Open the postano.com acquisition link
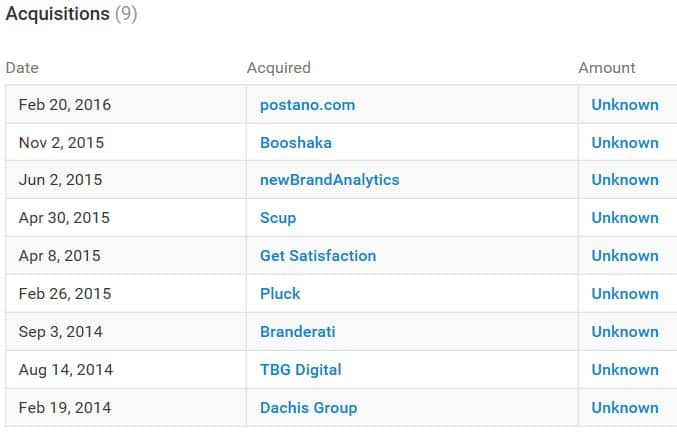The width and height of the screenshot is (677, 433). coord(307,105)
